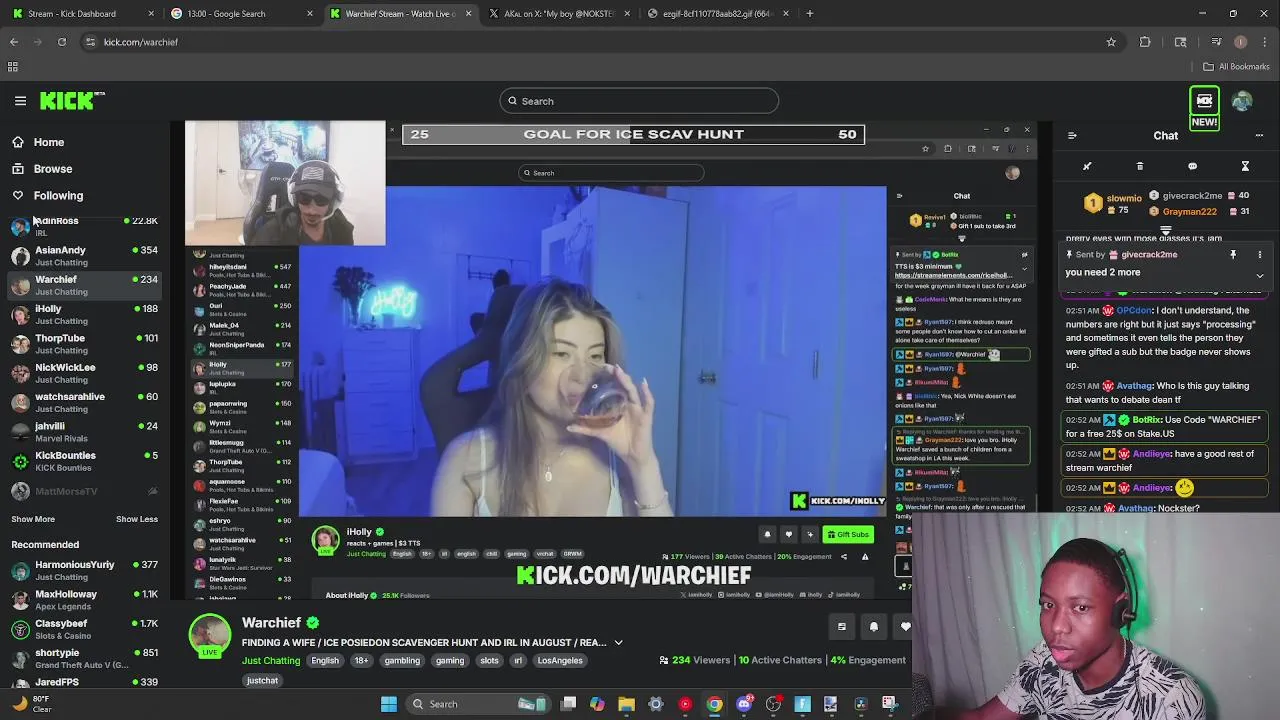Click the justchat tag
The image size is (1280, 720).
pos(262,681)
